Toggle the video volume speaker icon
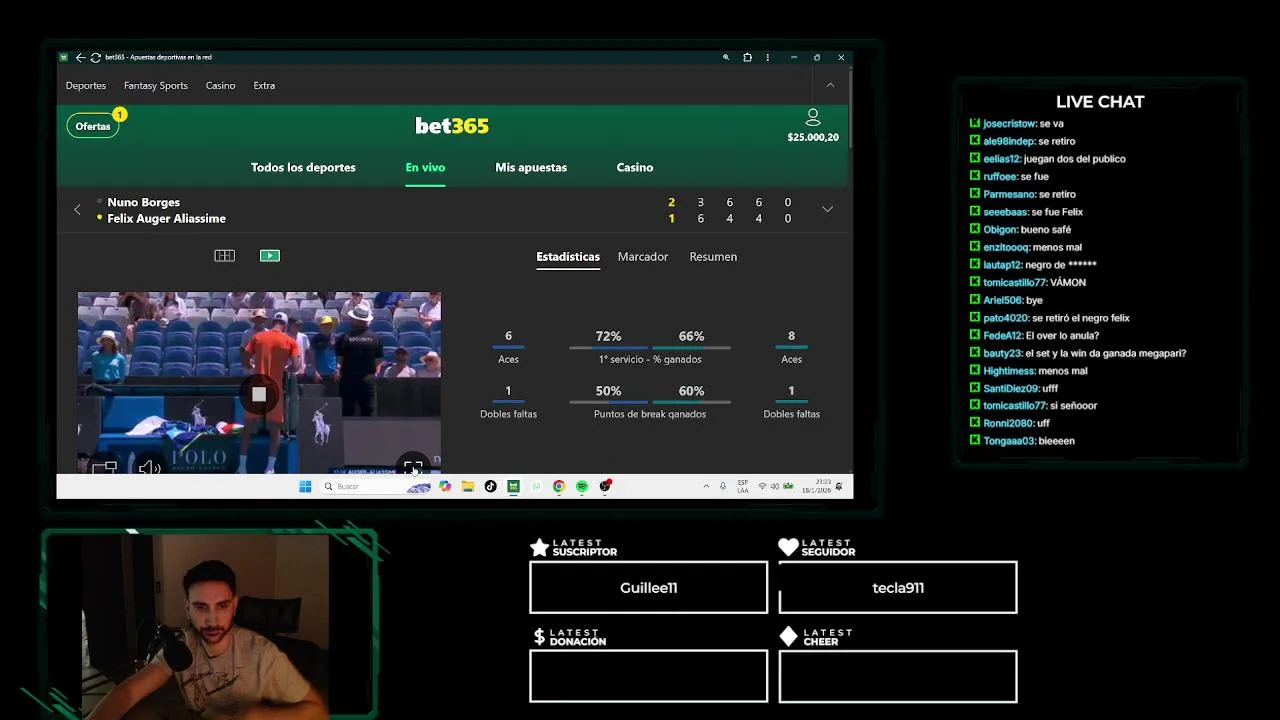 [149, 467]
